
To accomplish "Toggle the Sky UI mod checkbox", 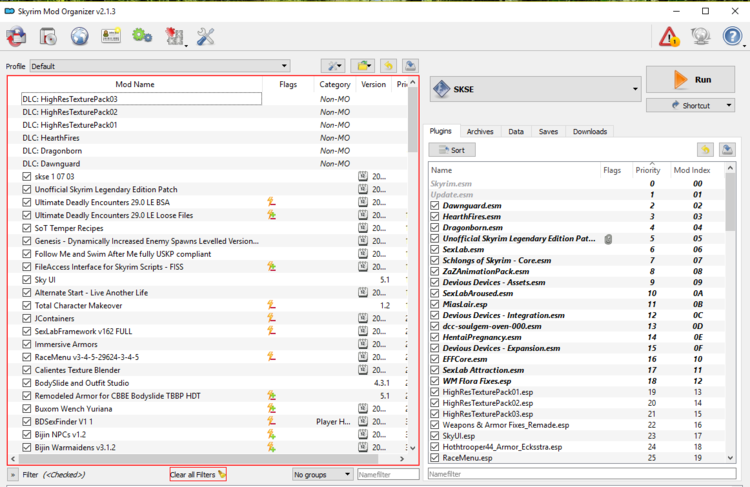I will tap(27, 279).
